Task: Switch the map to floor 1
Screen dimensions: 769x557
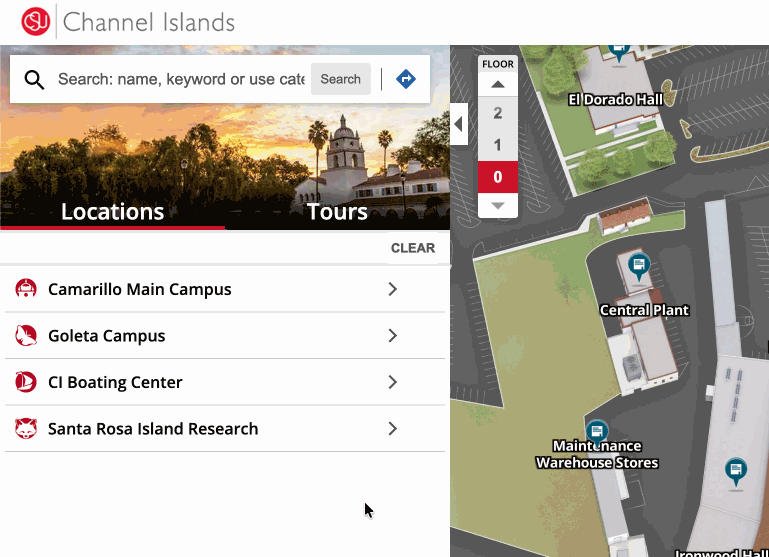Action: (498, 146)
